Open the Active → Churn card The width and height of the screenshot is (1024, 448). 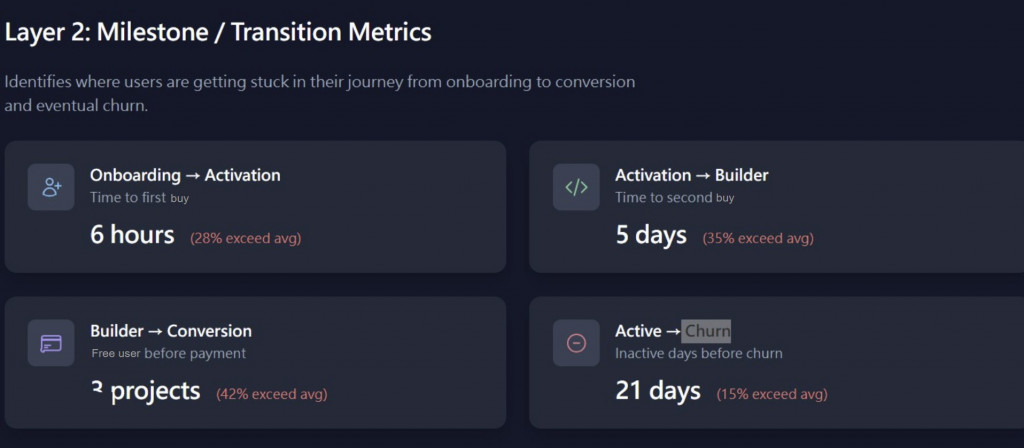776,362
